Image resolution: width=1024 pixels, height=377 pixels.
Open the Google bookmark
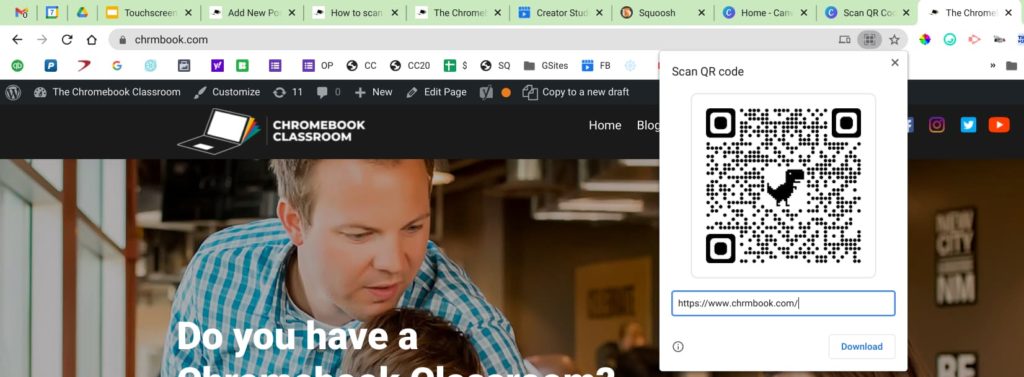117,65
